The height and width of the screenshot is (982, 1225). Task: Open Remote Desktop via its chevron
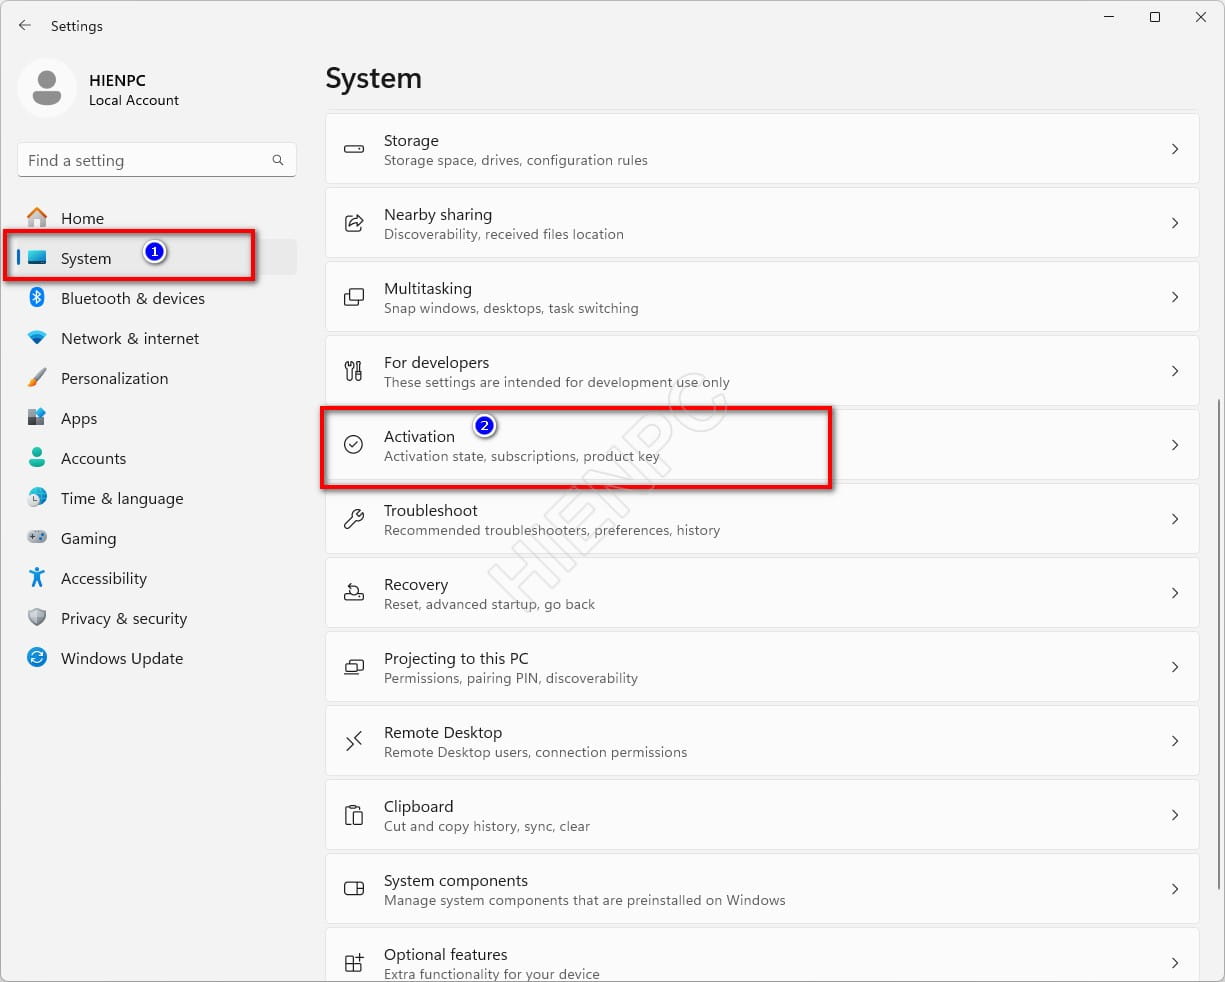pos(1175,741)
